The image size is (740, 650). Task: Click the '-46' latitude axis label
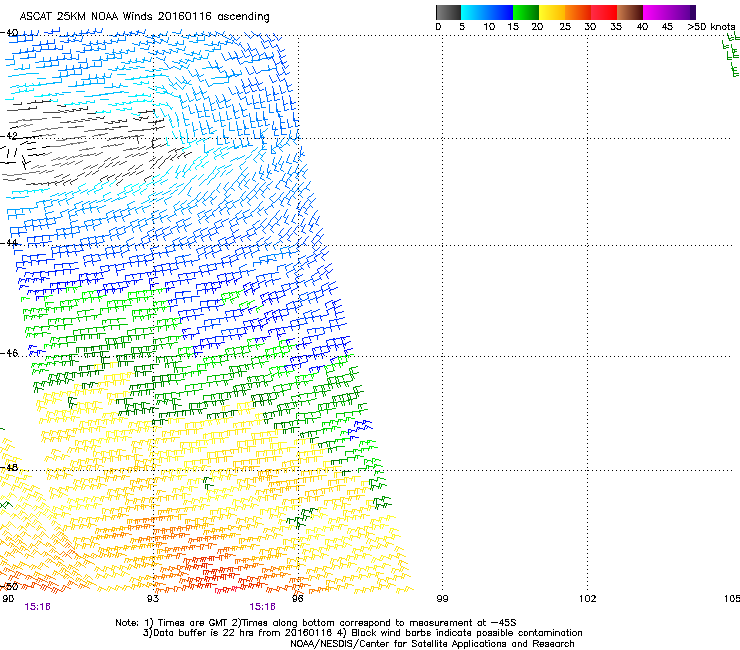pyautogui.click(x=9, y=353)
